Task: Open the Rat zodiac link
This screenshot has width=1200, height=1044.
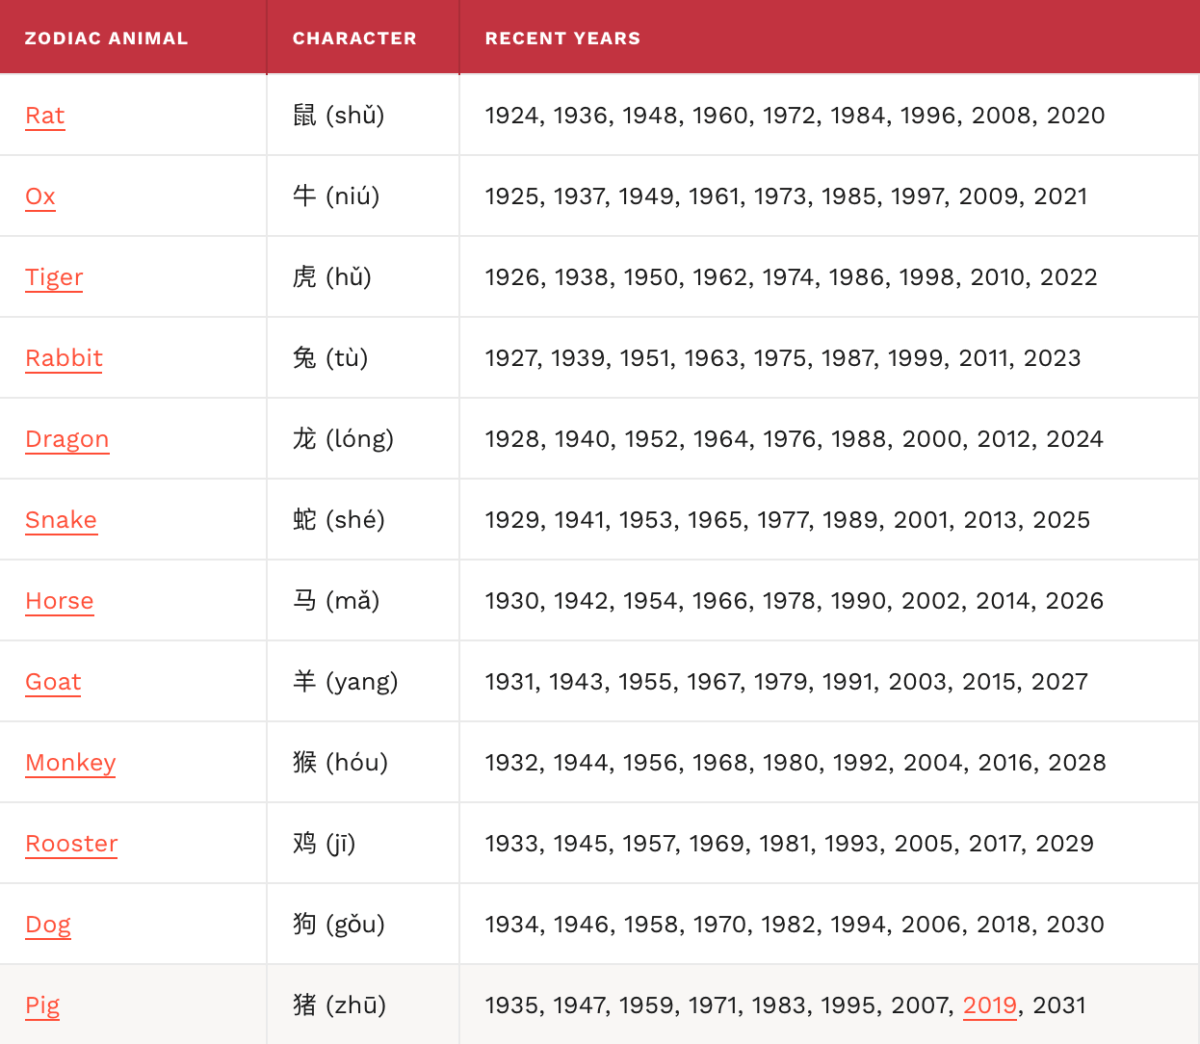Action: pos(45,116)
